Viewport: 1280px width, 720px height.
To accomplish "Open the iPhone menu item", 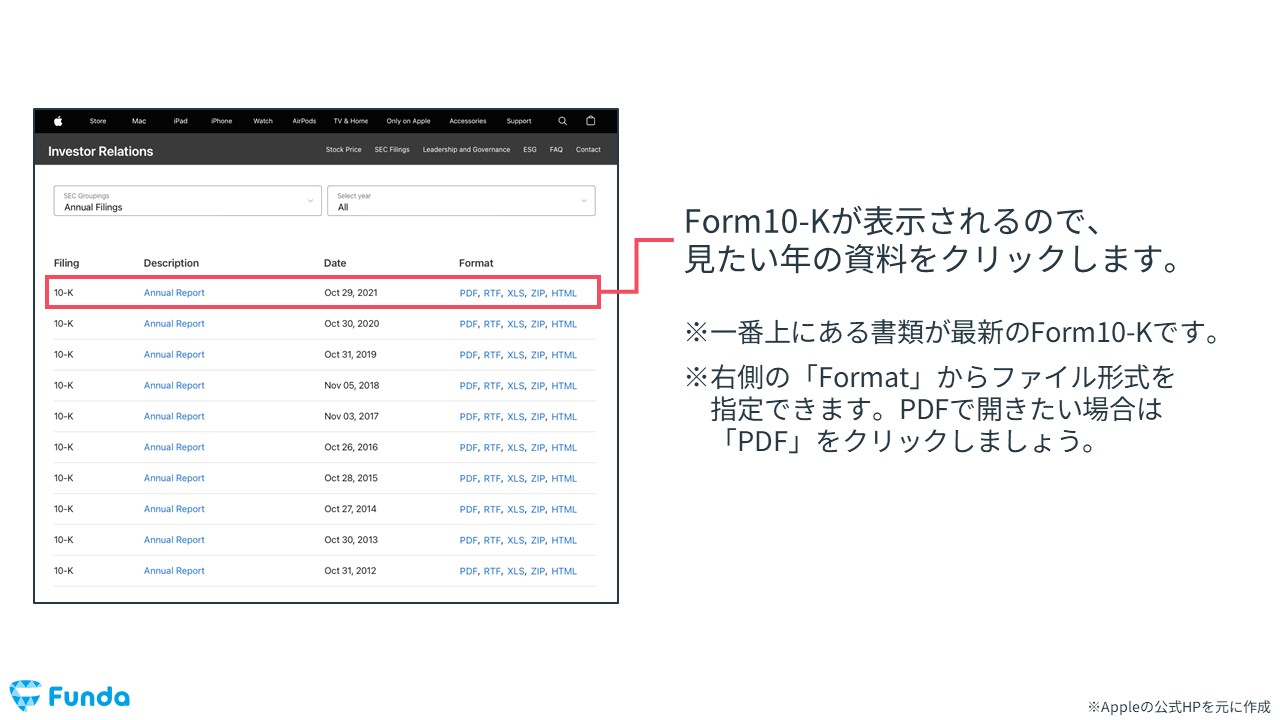I will [221, 121].
